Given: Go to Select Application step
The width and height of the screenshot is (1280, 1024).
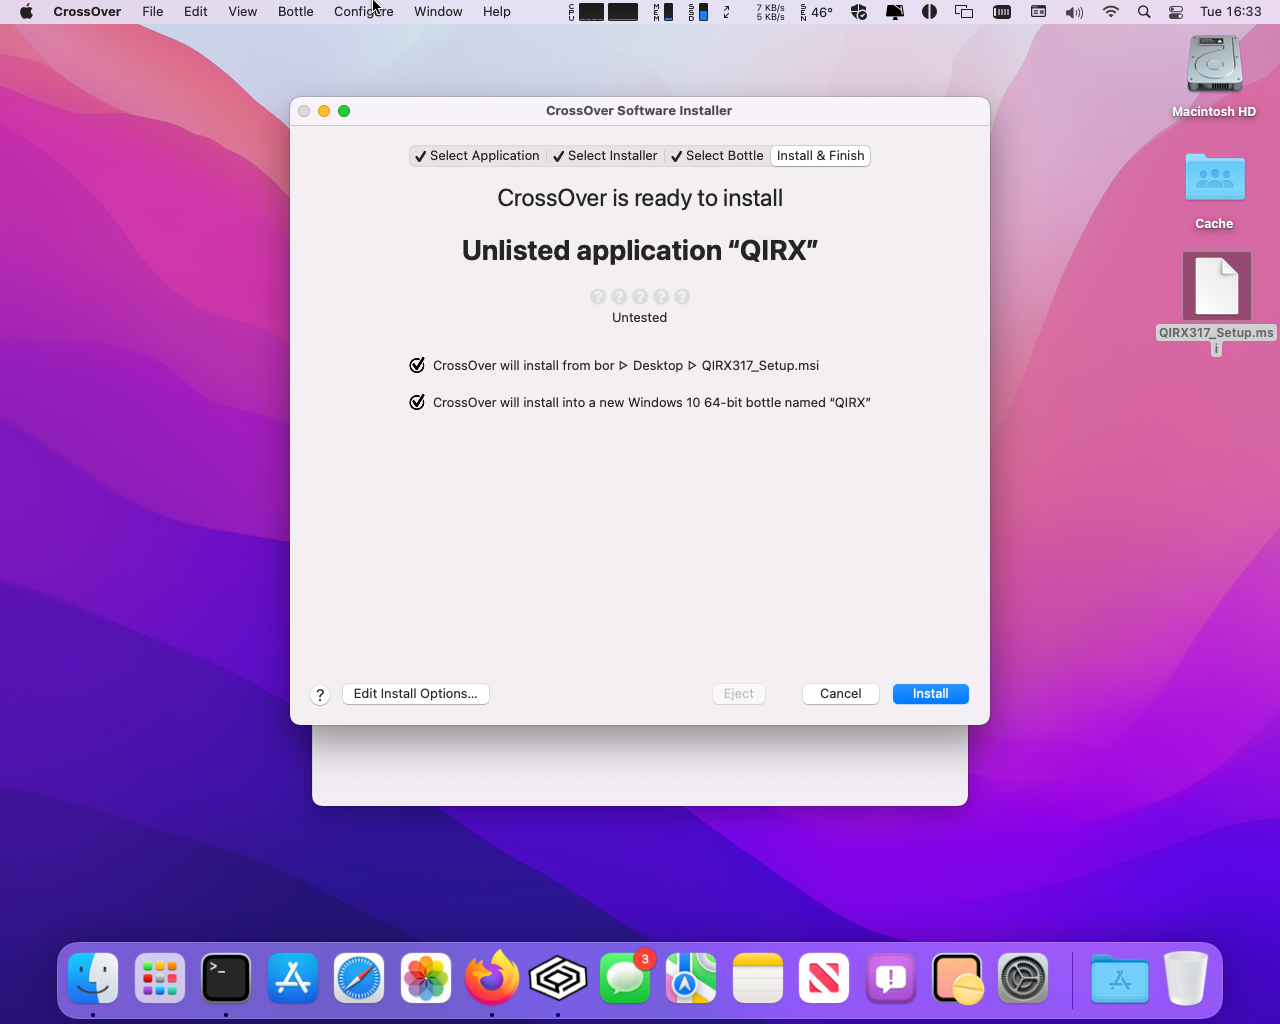Looking at the screenshot, I should pyautogui.click(x=477, y=156).
